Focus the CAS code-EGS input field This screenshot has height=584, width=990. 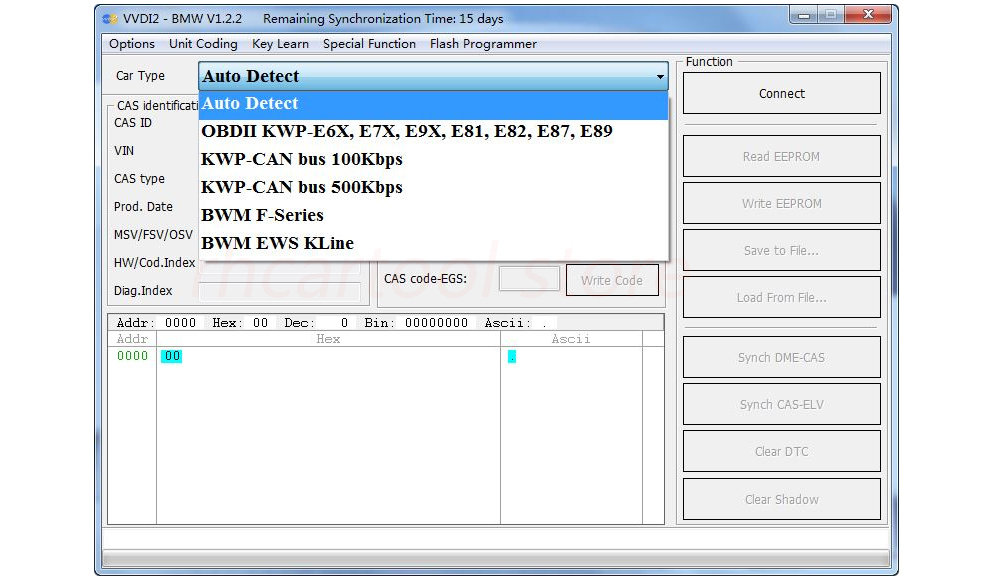pos(529,279)
